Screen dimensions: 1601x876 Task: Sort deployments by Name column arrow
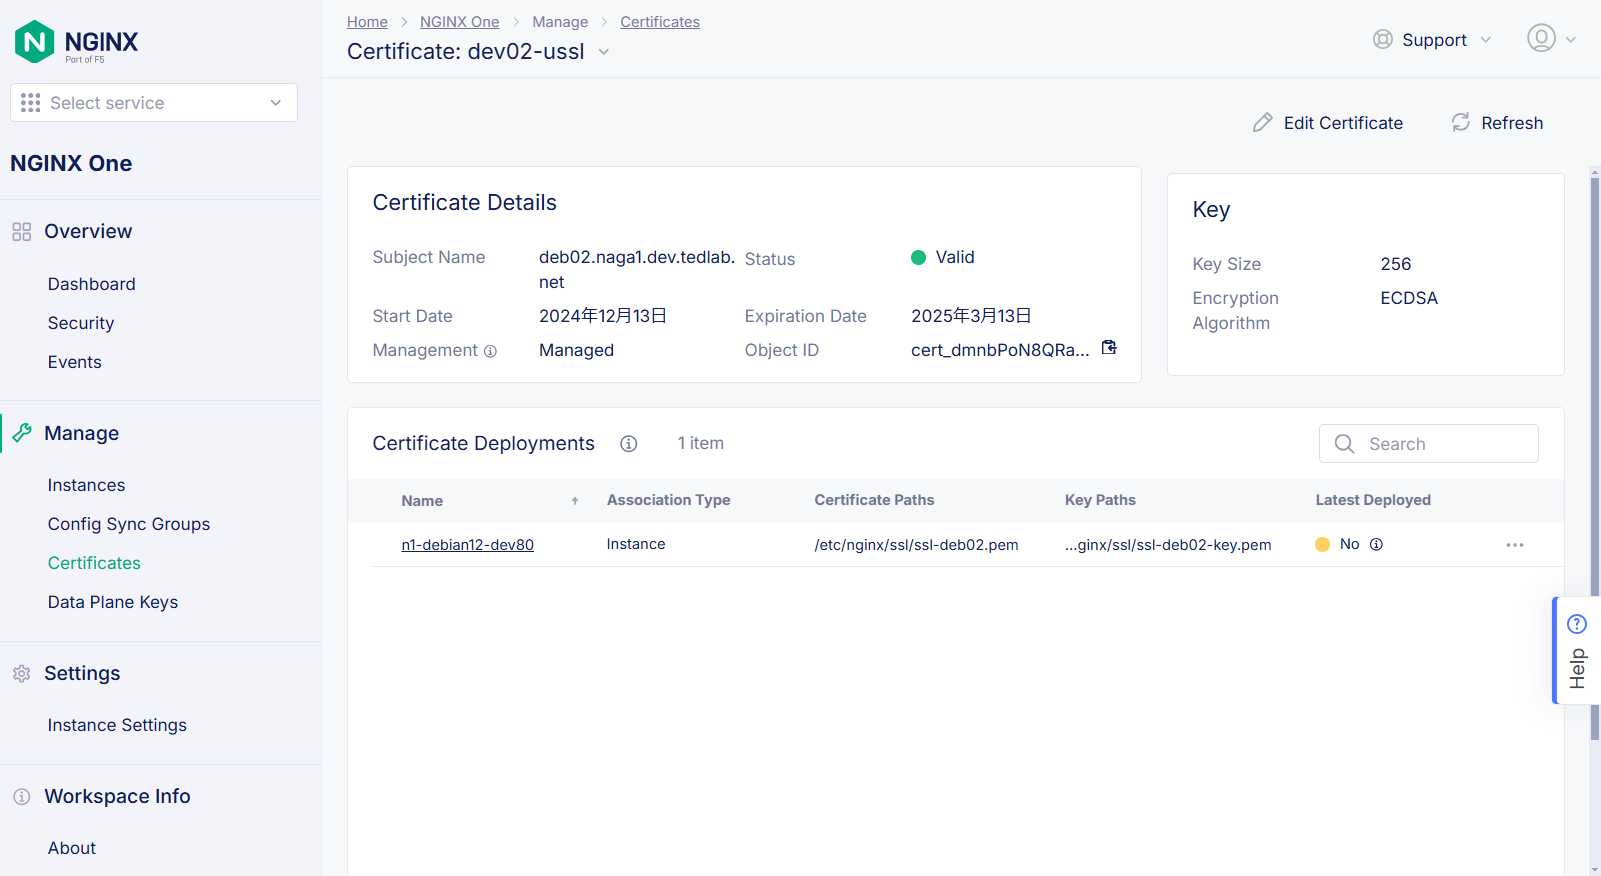click(575, 501)
